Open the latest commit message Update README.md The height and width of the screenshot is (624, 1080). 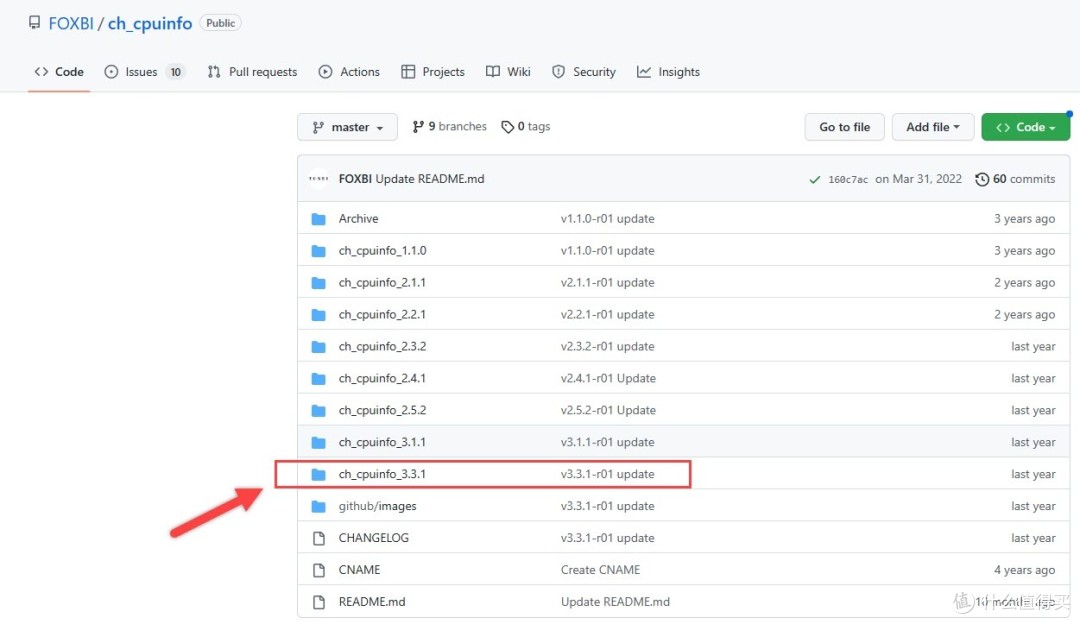click(430, 179)
